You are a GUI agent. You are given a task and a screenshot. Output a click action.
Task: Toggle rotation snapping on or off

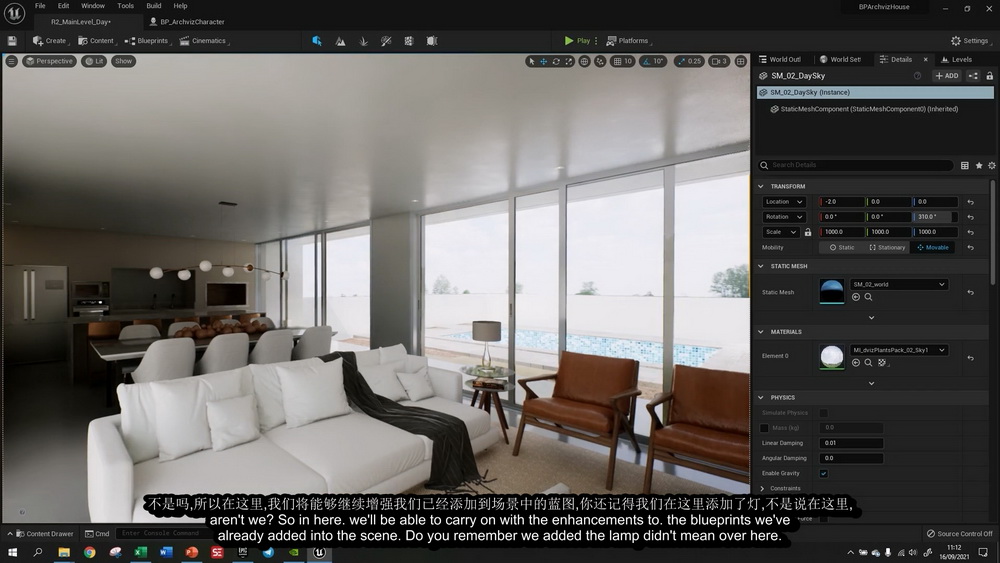(647, 61)
